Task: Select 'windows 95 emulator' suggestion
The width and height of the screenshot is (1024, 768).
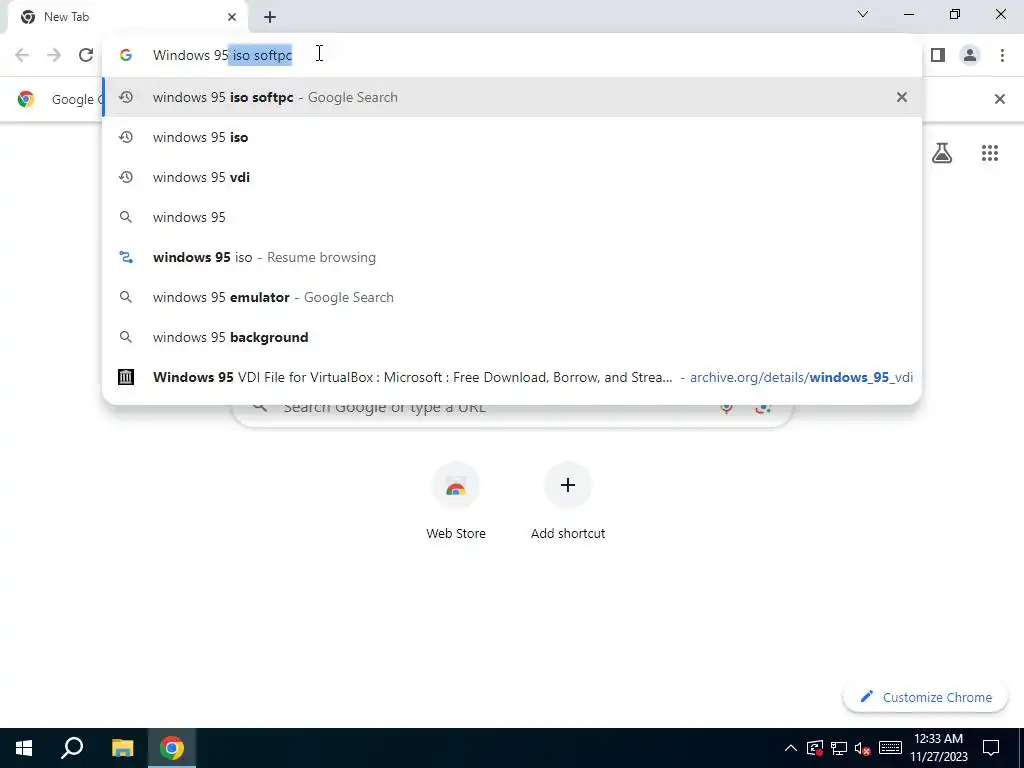Action: (512, 297)
